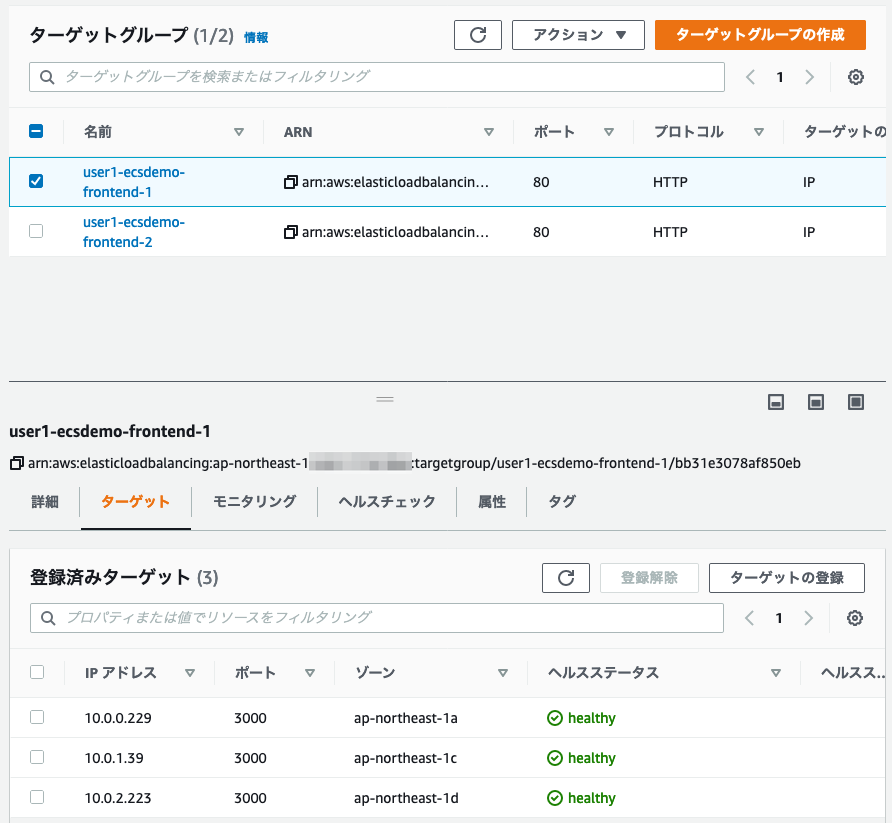
Task: Sort by ゾーン column arrow
Action: click(503, 673)
